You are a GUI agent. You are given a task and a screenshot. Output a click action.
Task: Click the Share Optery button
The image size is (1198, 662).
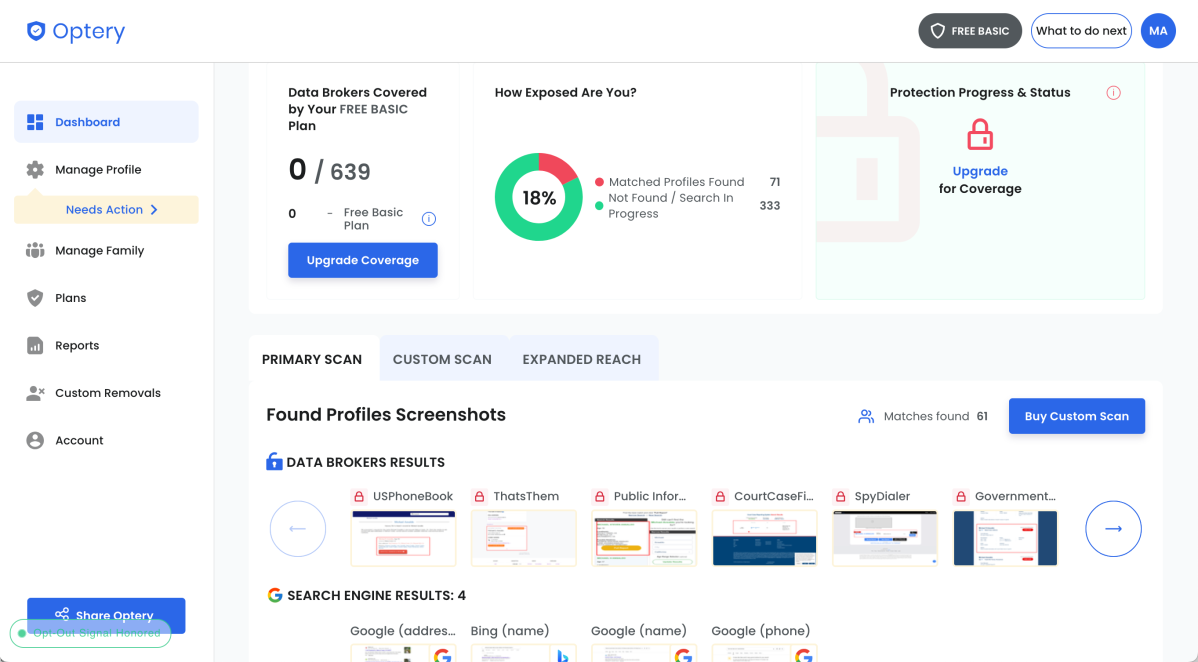[x=106, y=615]
